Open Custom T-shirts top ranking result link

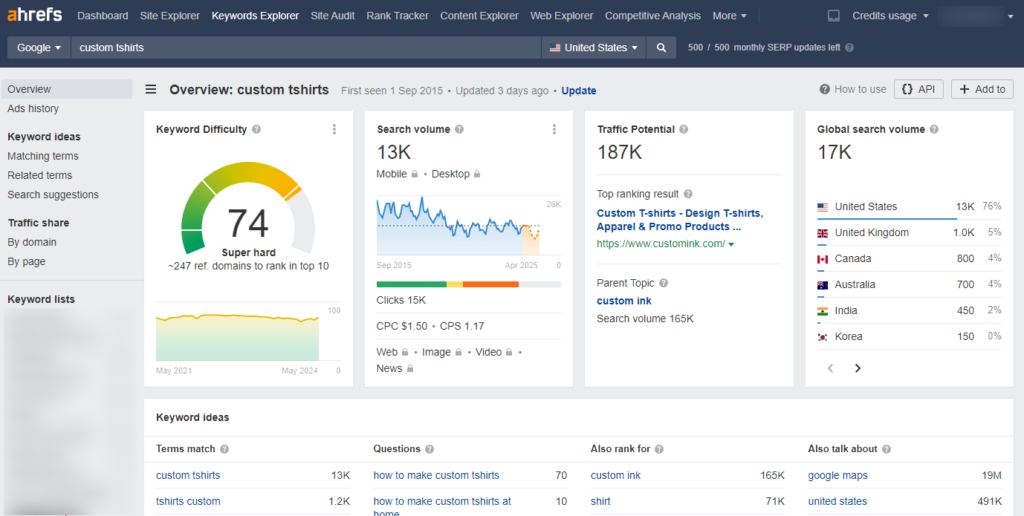click(x=680, y=220)
